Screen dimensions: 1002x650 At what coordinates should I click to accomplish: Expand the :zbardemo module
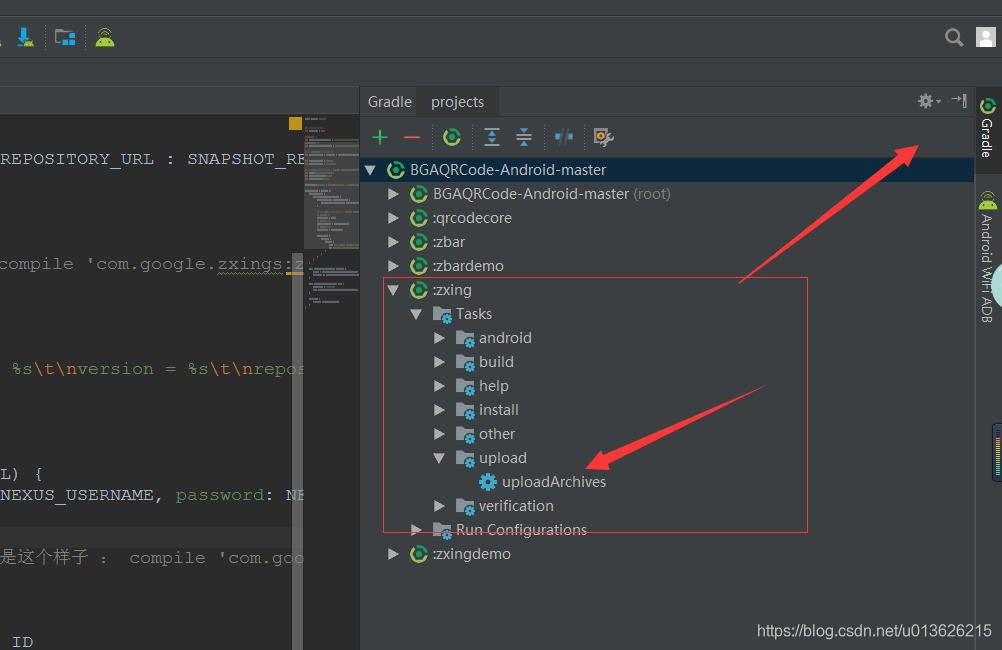point(394,266)
